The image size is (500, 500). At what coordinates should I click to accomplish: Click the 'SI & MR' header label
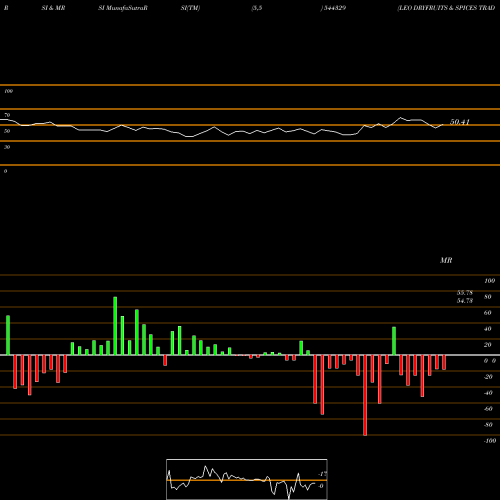(x=53, y=8)
